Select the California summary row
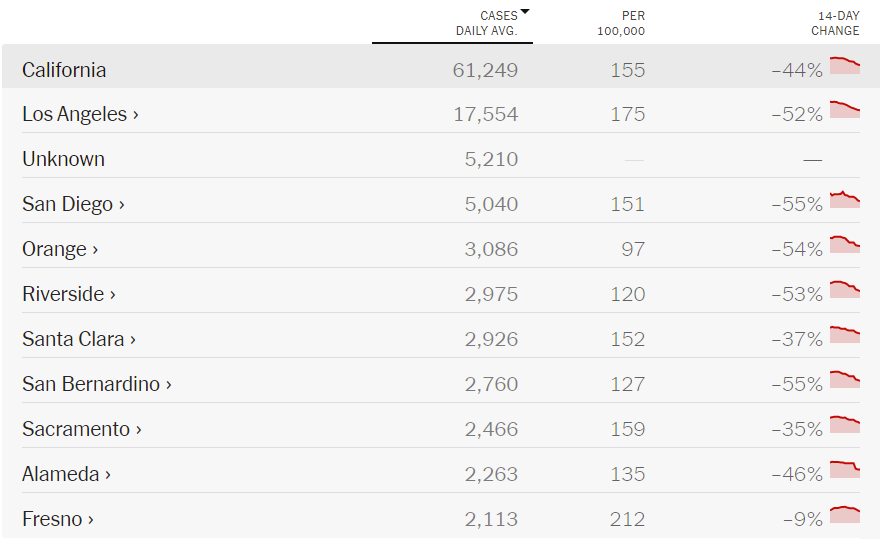Viewport: 882px width, 544px height. point(441,66)
